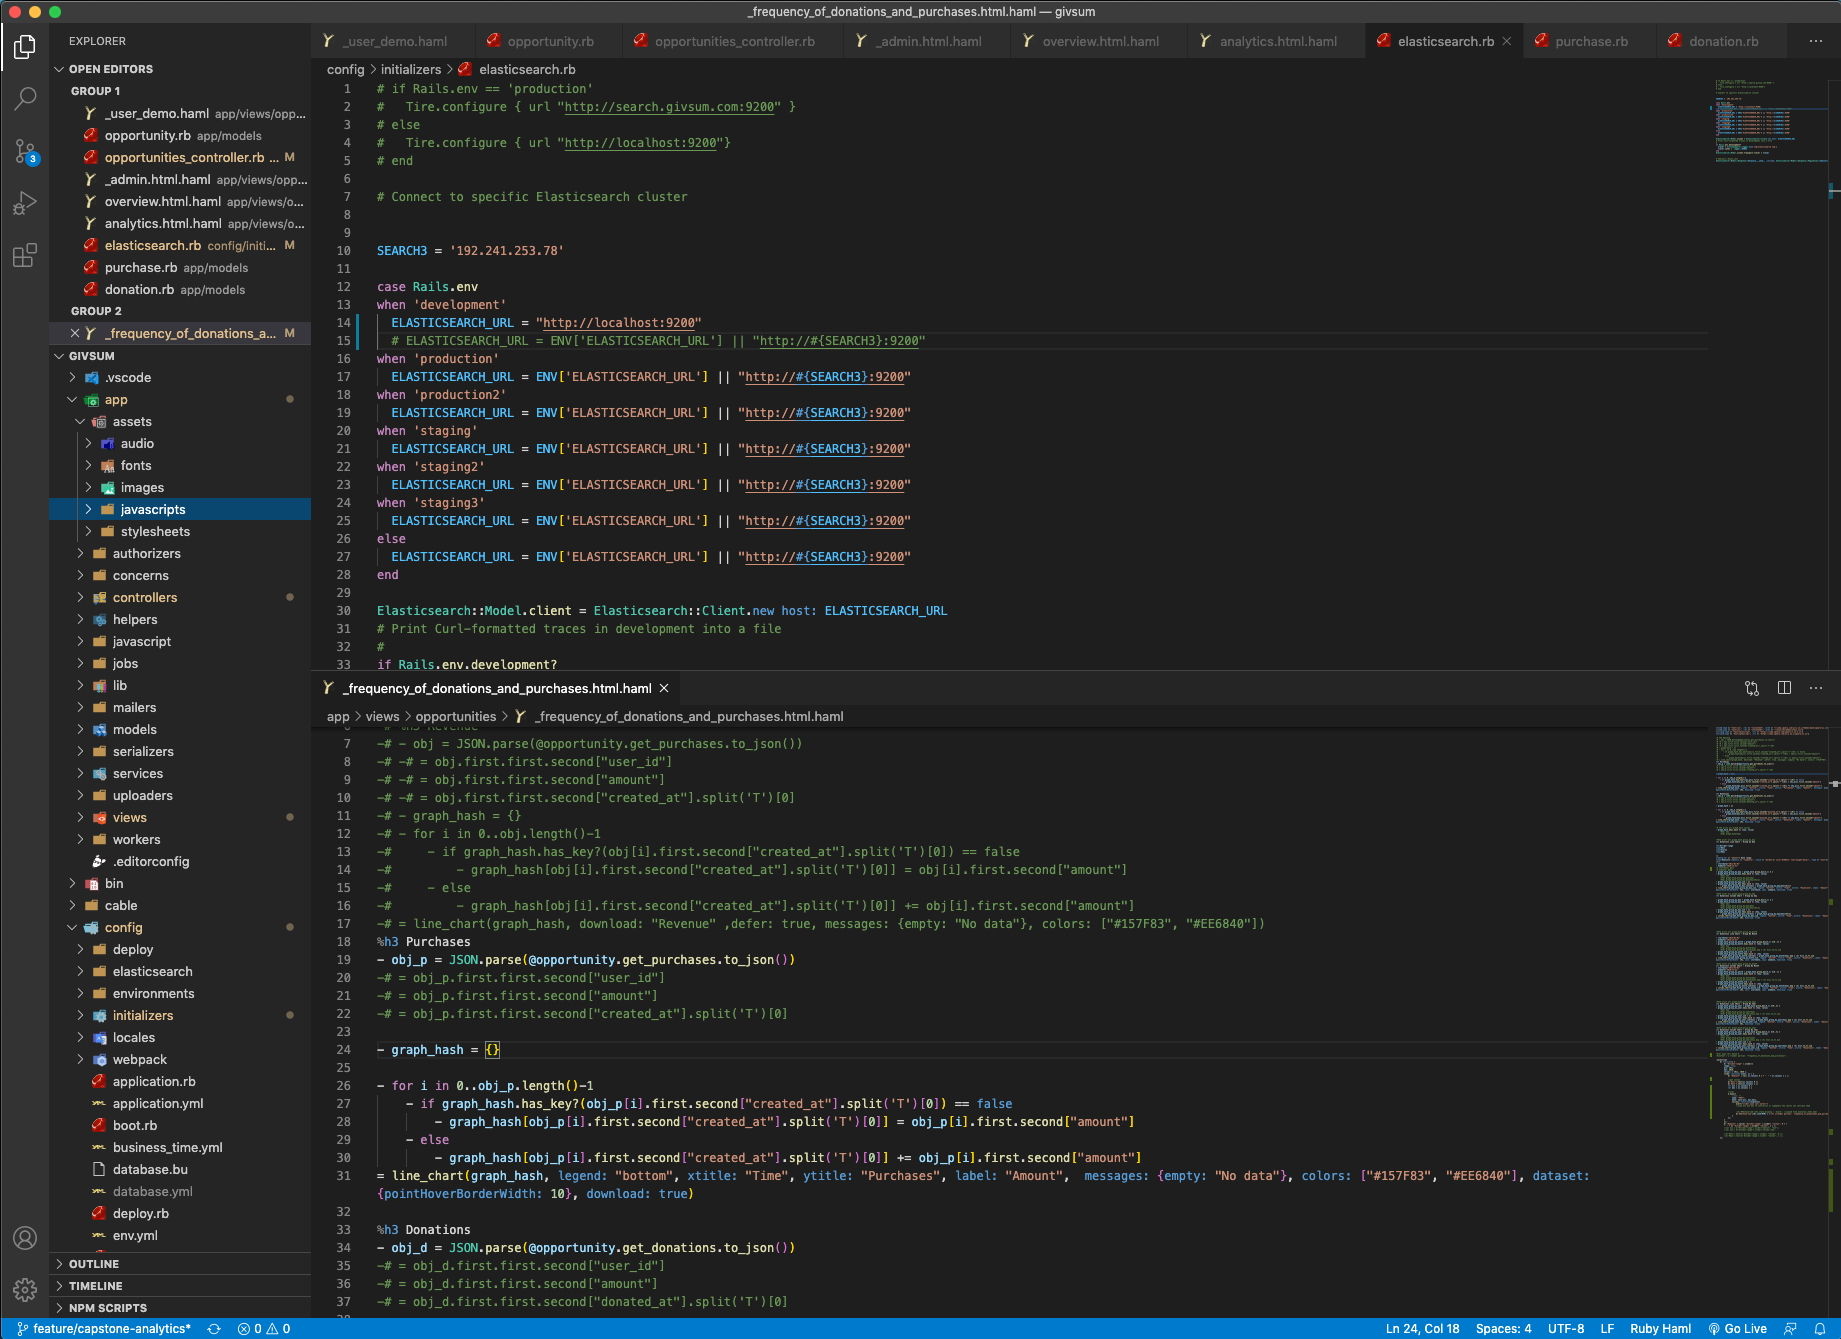
Task: Close the elasticsearch.rb tab
Action: [x=1507, y=41]
